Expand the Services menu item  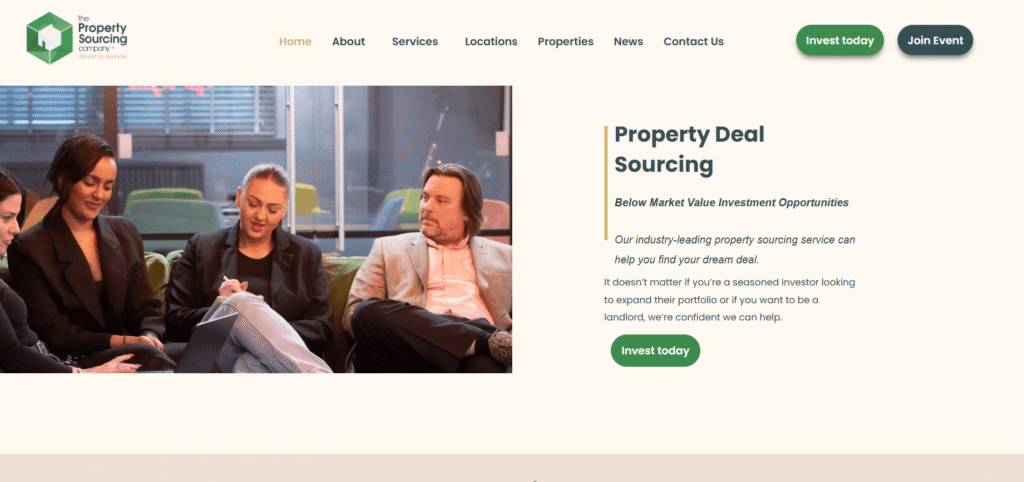point(415,42)
